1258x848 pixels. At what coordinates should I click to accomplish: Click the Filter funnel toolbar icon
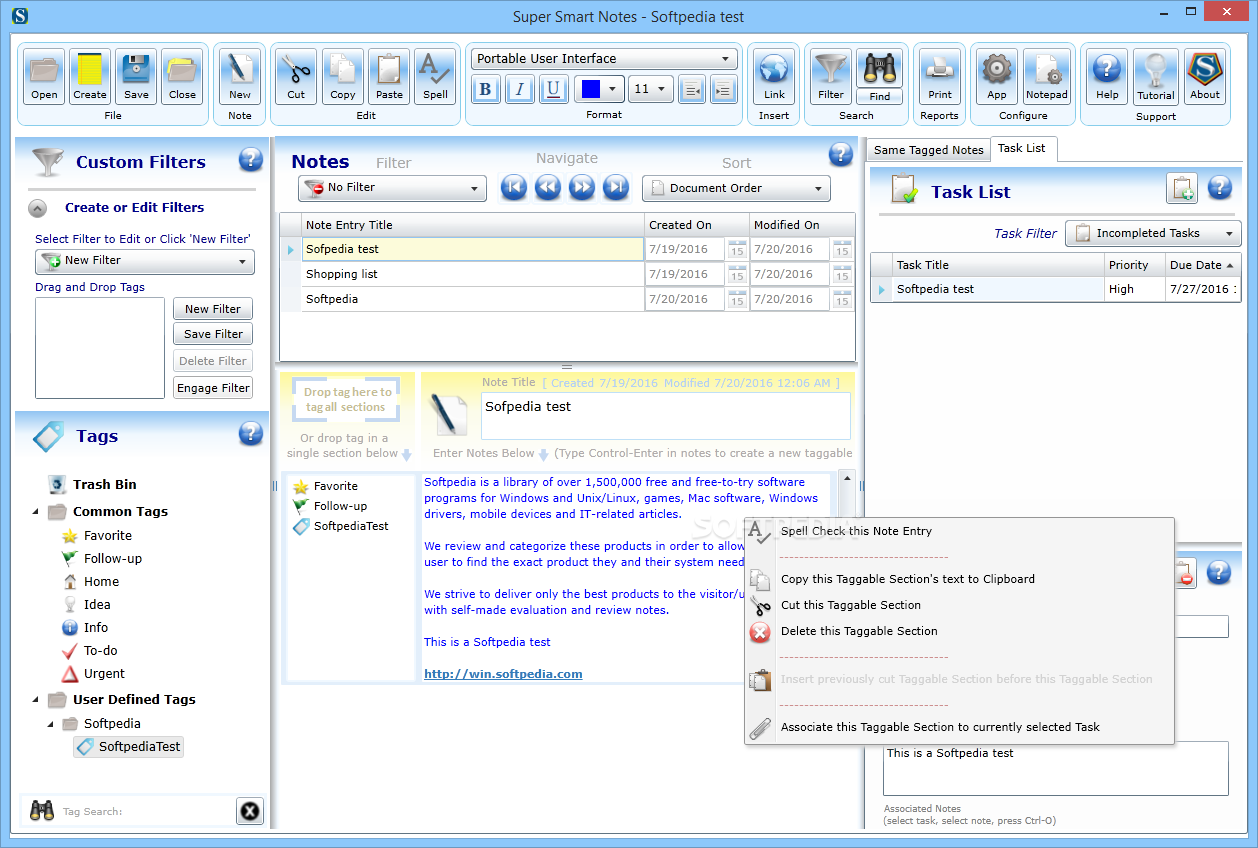pyautogui.click(x=831, y=76)
